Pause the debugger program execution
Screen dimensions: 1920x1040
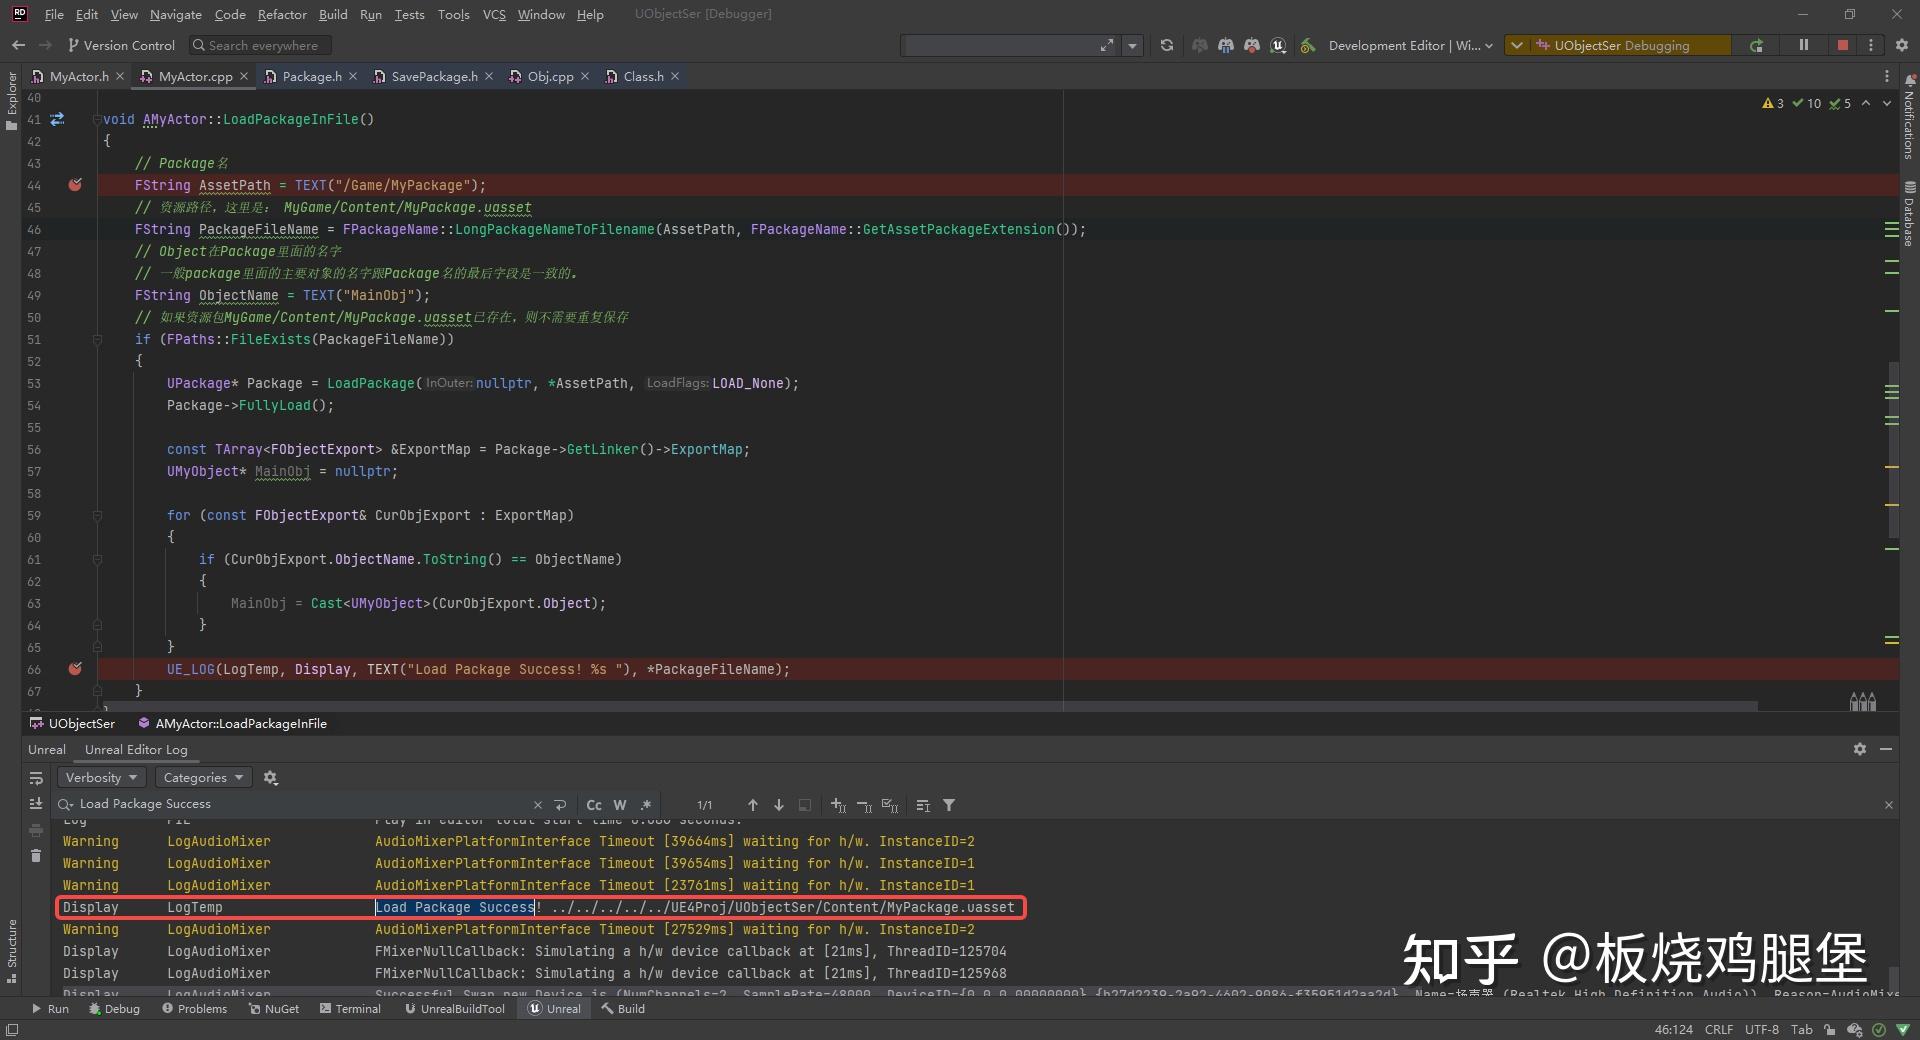point(1804,45)
